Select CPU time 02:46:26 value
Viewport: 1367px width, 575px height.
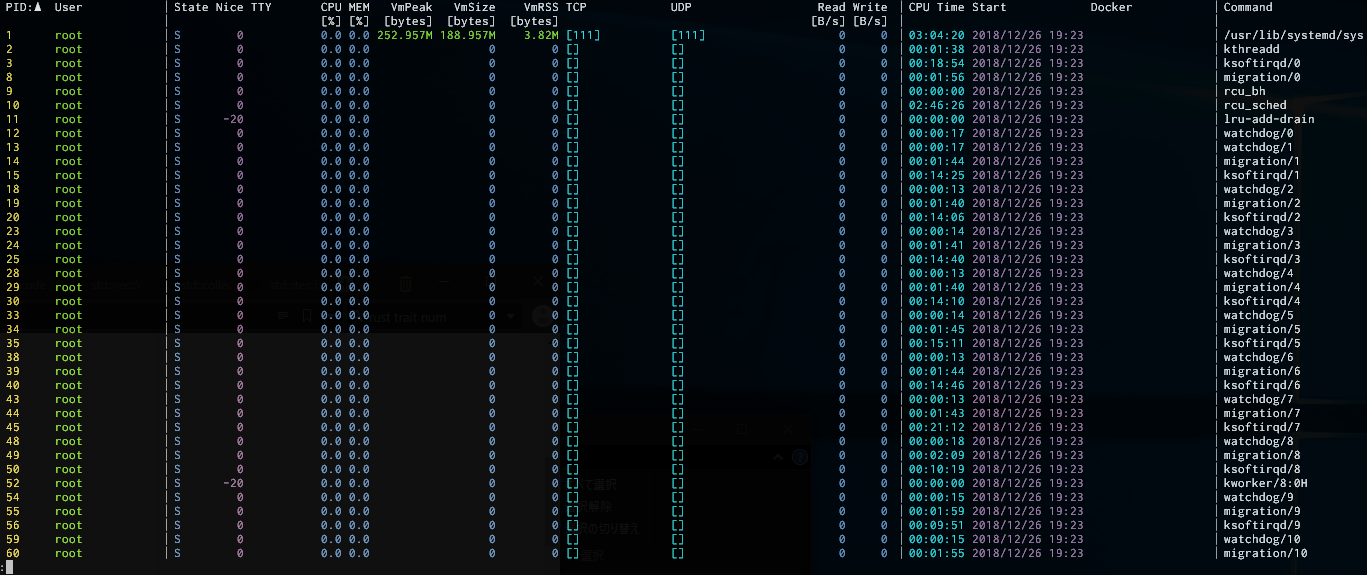click(x=936, y=106)
